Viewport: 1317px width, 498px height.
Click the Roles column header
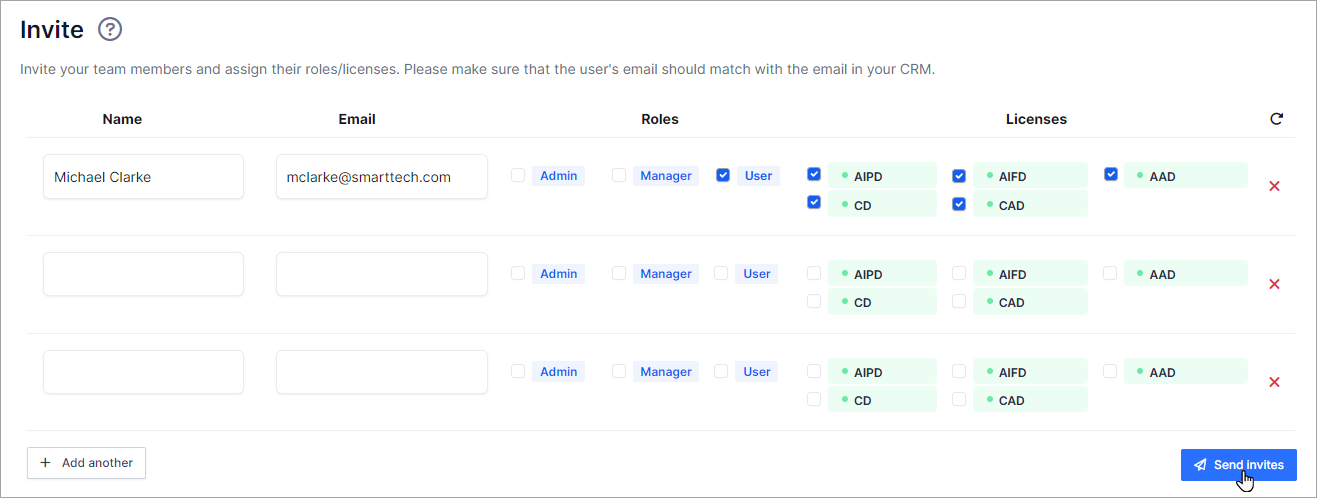(660, 119)
